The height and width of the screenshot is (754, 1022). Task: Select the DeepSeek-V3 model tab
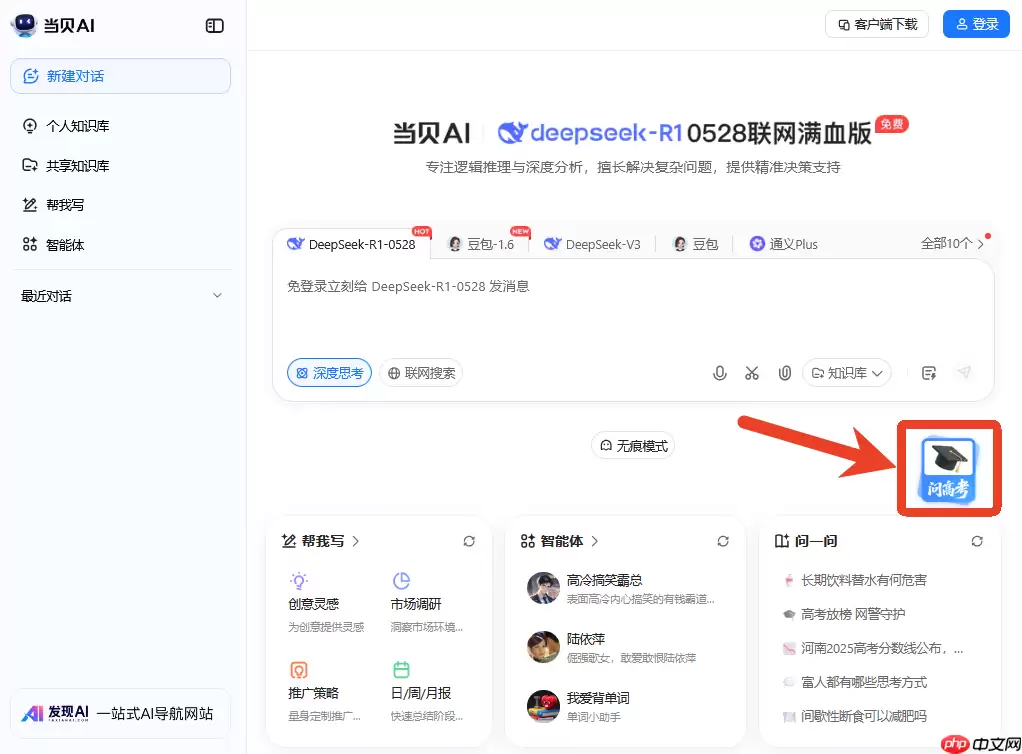point(592,243)
